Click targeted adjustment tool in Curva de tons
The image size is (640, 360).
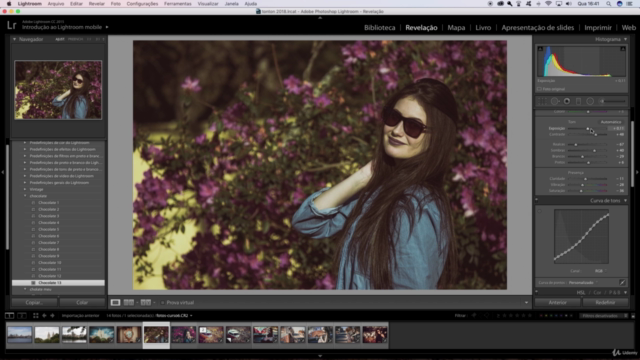tap(540, 211)
